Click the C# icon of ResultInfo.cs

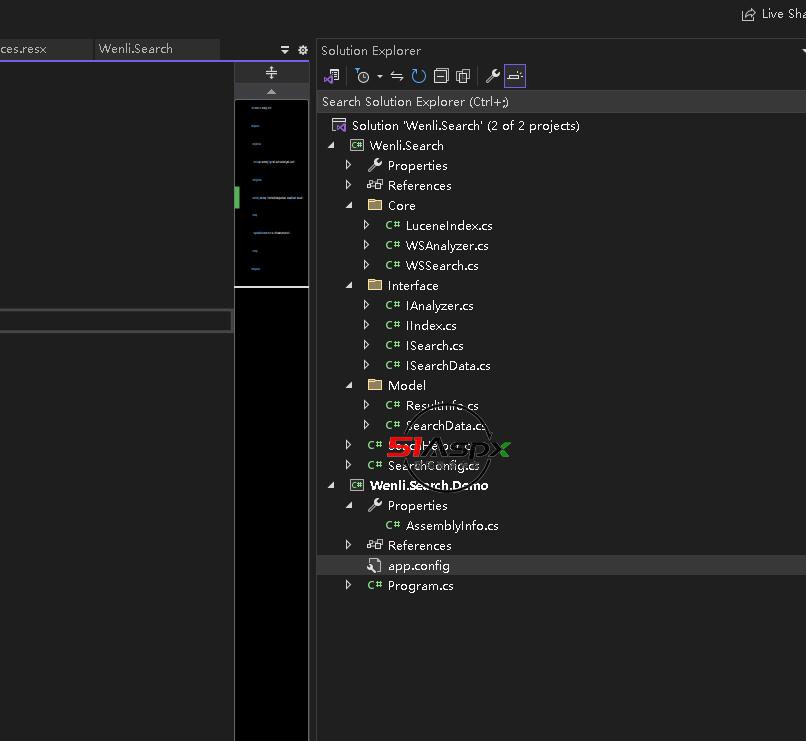pyautogui.click(x=393, y=405)
